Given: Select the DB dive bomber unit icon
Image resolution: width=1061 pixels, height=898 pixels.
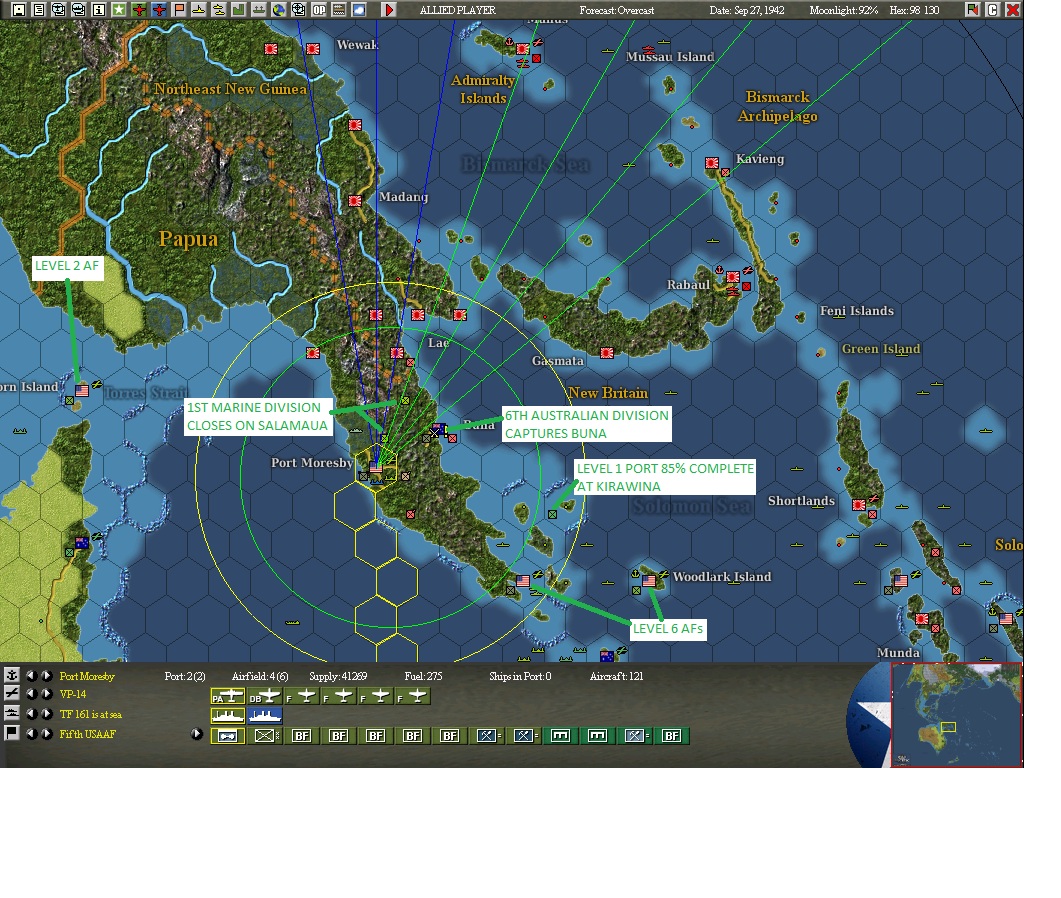Looking at the screenshot, I should [x=265, y=696].
